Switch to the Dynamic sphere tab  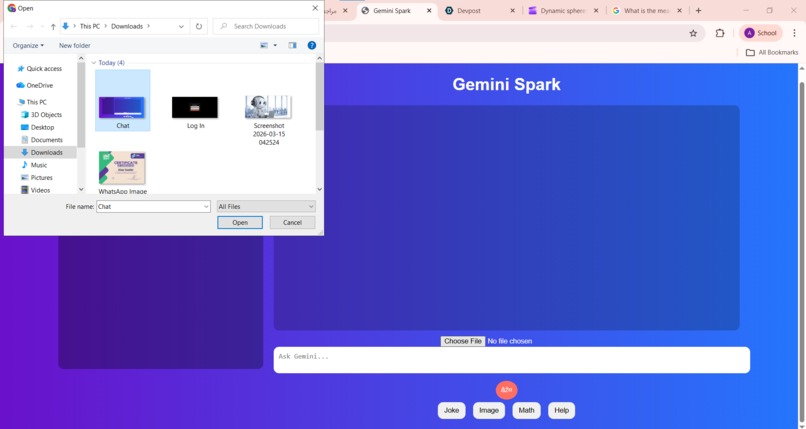click(563, 10)
